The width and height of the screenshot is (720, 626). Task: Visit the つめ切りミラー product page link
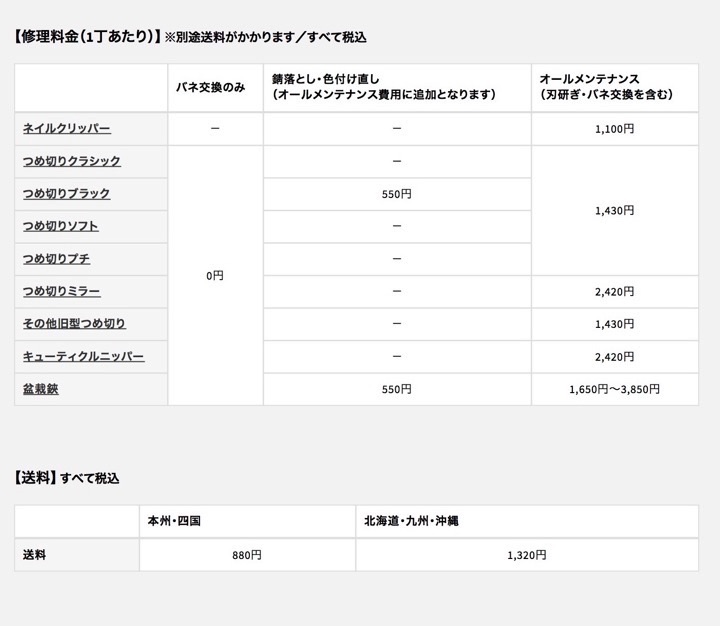(62, 291)
